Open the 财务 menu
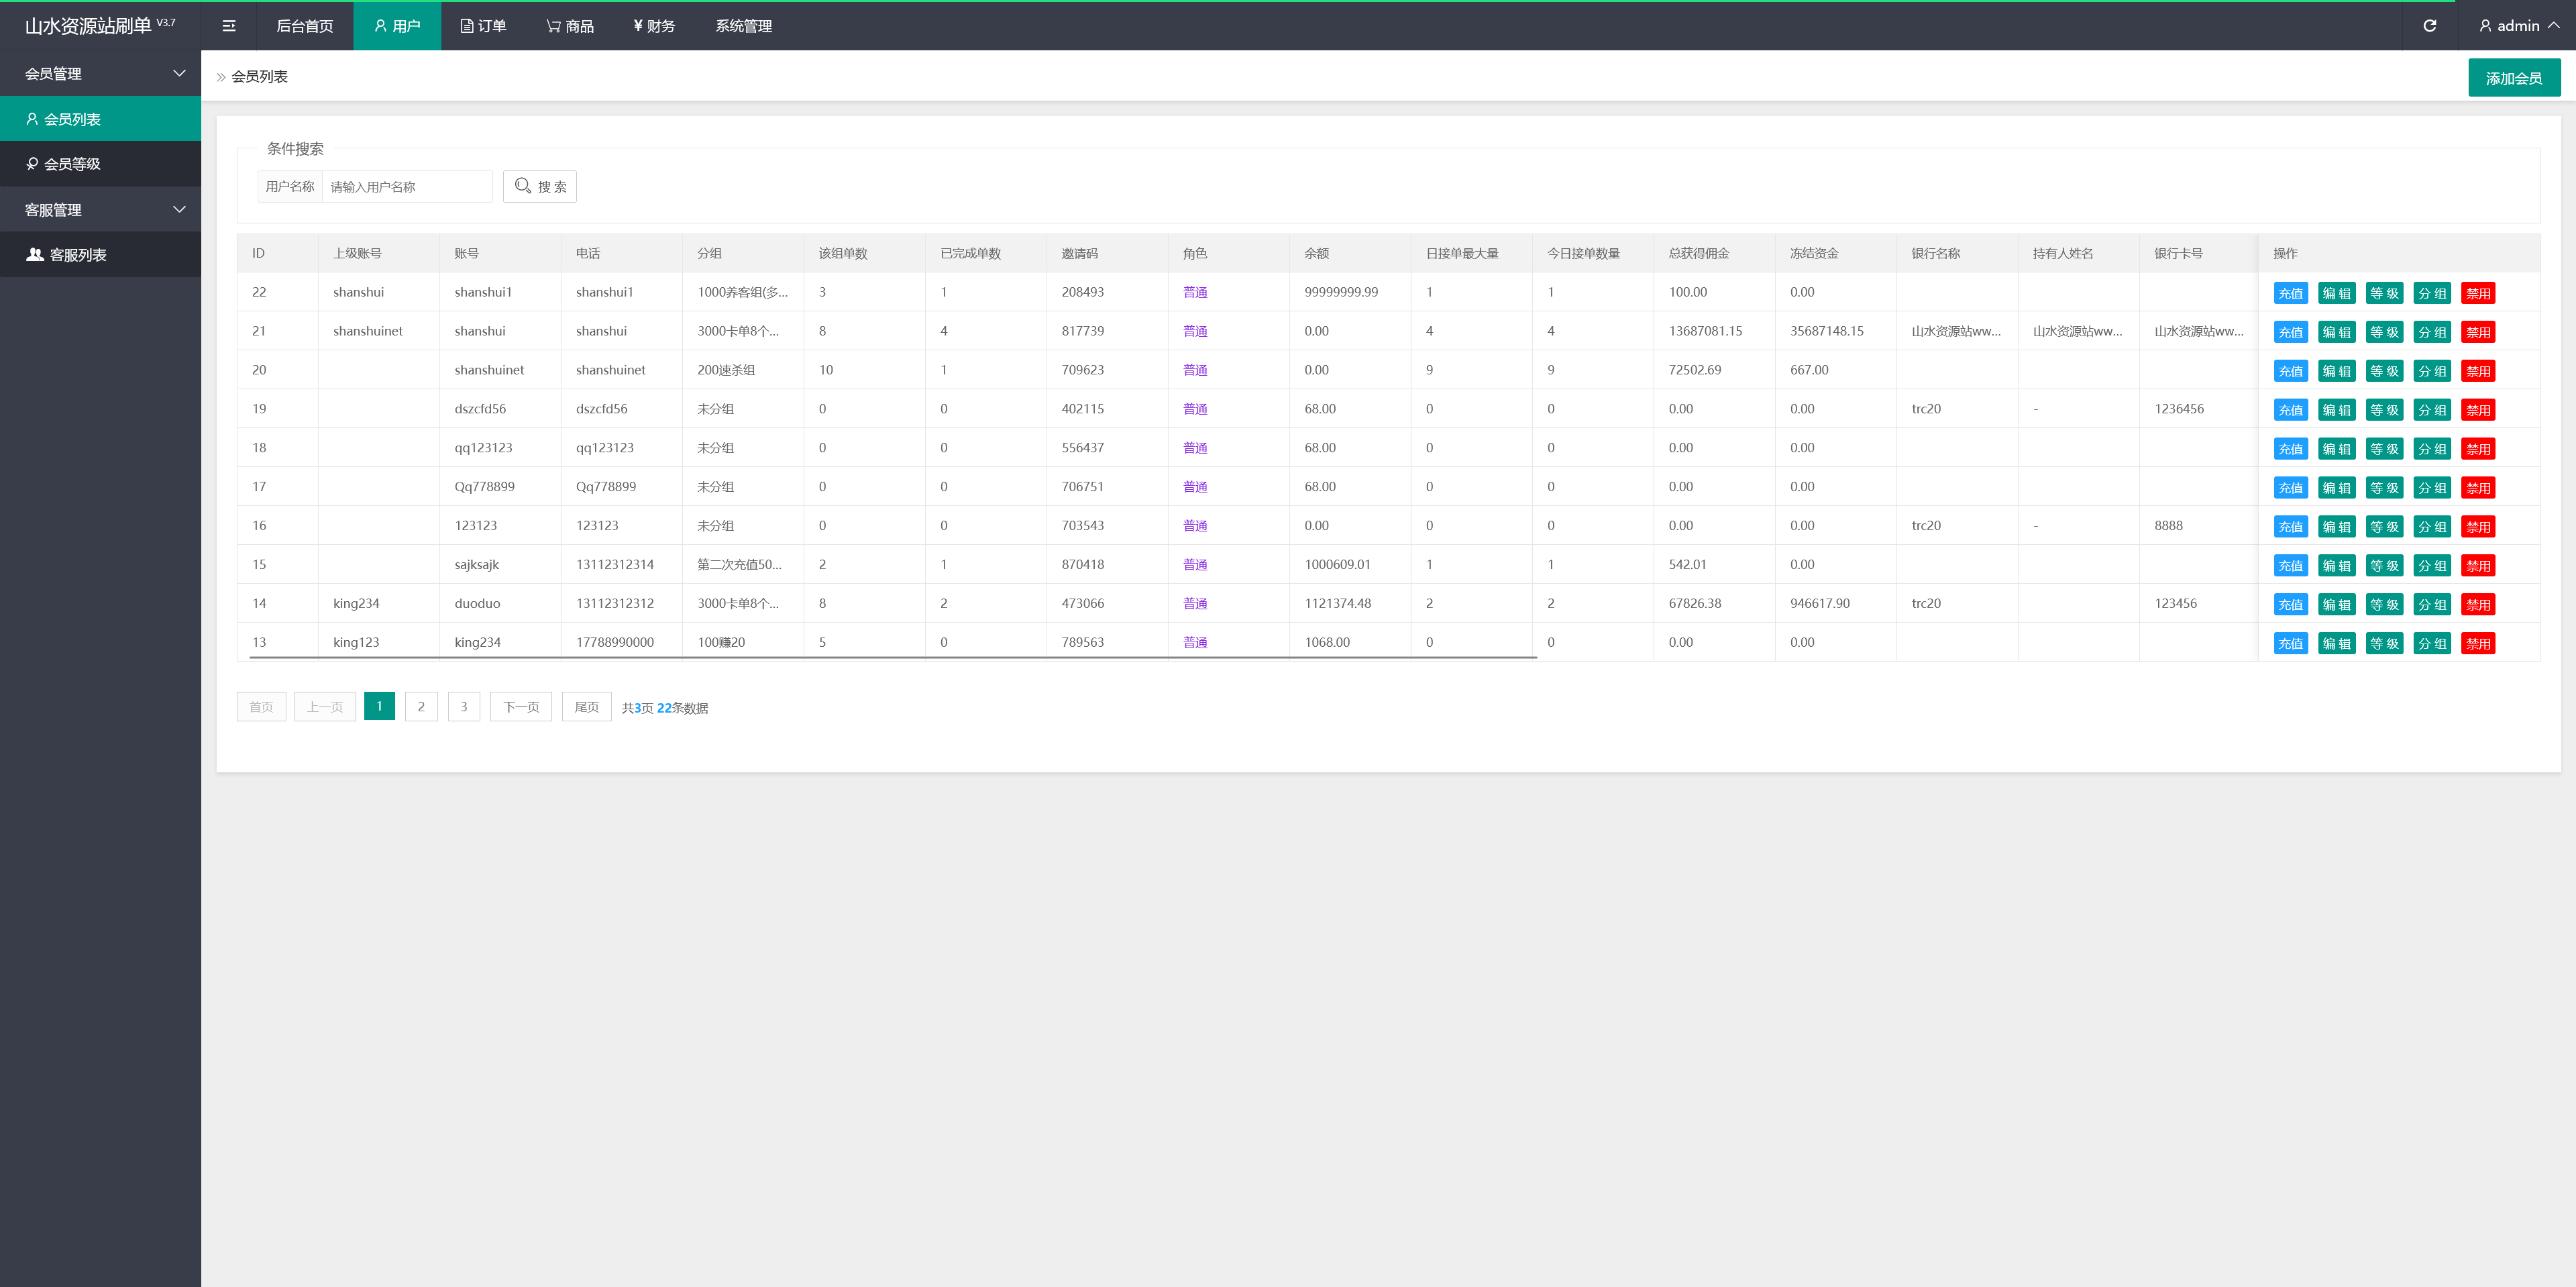This screenshot has width=2576, height=1287. pyautogui.click(x=654, y=26)
